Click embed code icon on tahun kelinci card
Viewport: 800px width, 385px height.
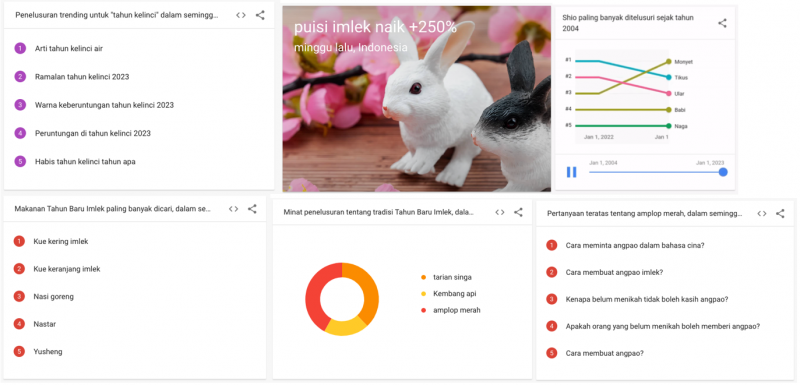point(241,15)
